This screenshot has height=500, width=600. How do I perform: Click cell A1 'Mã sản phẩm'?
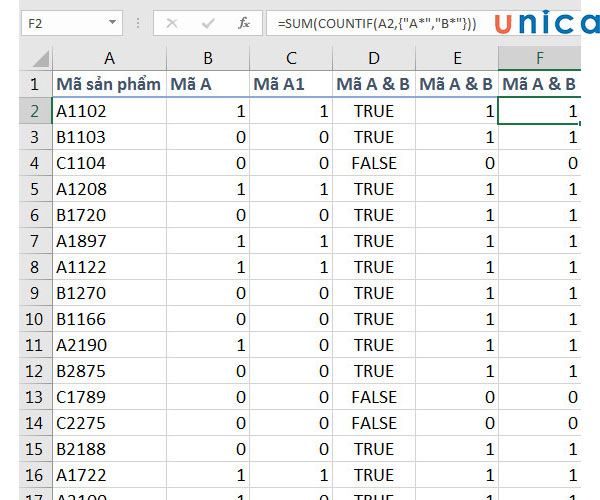coord(109,85)
